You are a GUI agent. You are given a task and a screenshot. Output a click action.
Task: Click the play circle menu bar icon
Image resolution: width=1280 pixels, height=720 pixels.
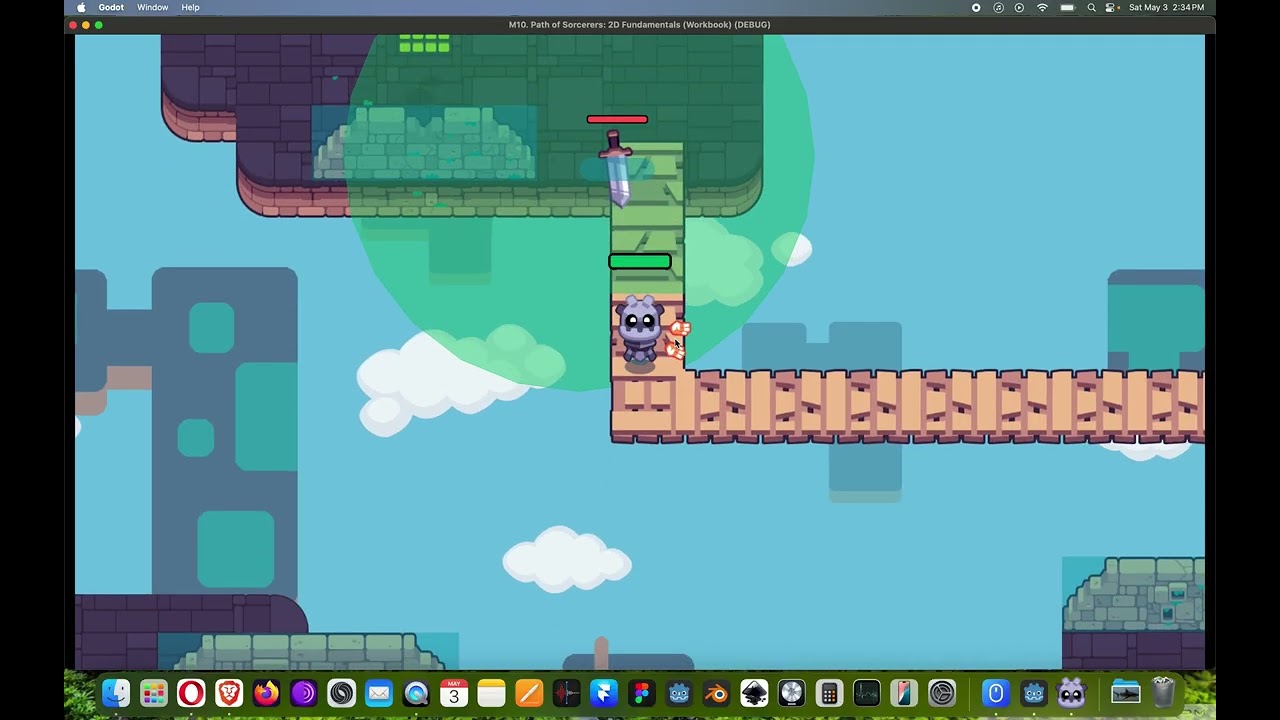(1019, 7)
